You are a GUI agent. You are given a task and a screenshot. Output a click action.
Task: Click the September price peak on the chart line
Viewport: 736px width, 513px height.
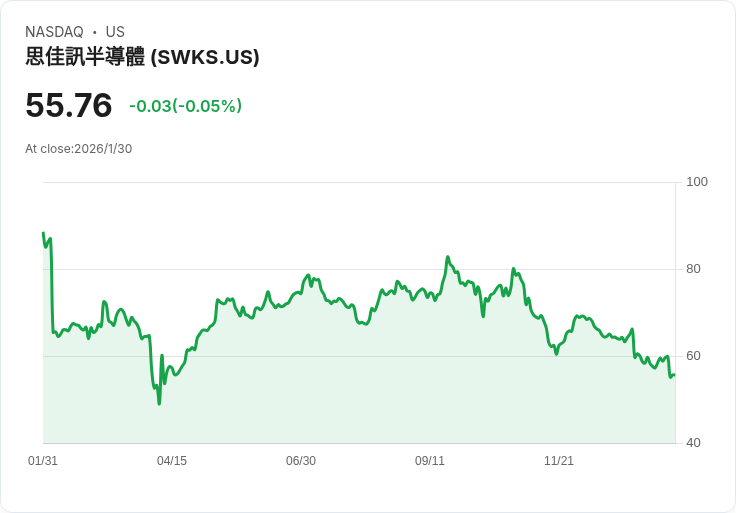[448, 257]
